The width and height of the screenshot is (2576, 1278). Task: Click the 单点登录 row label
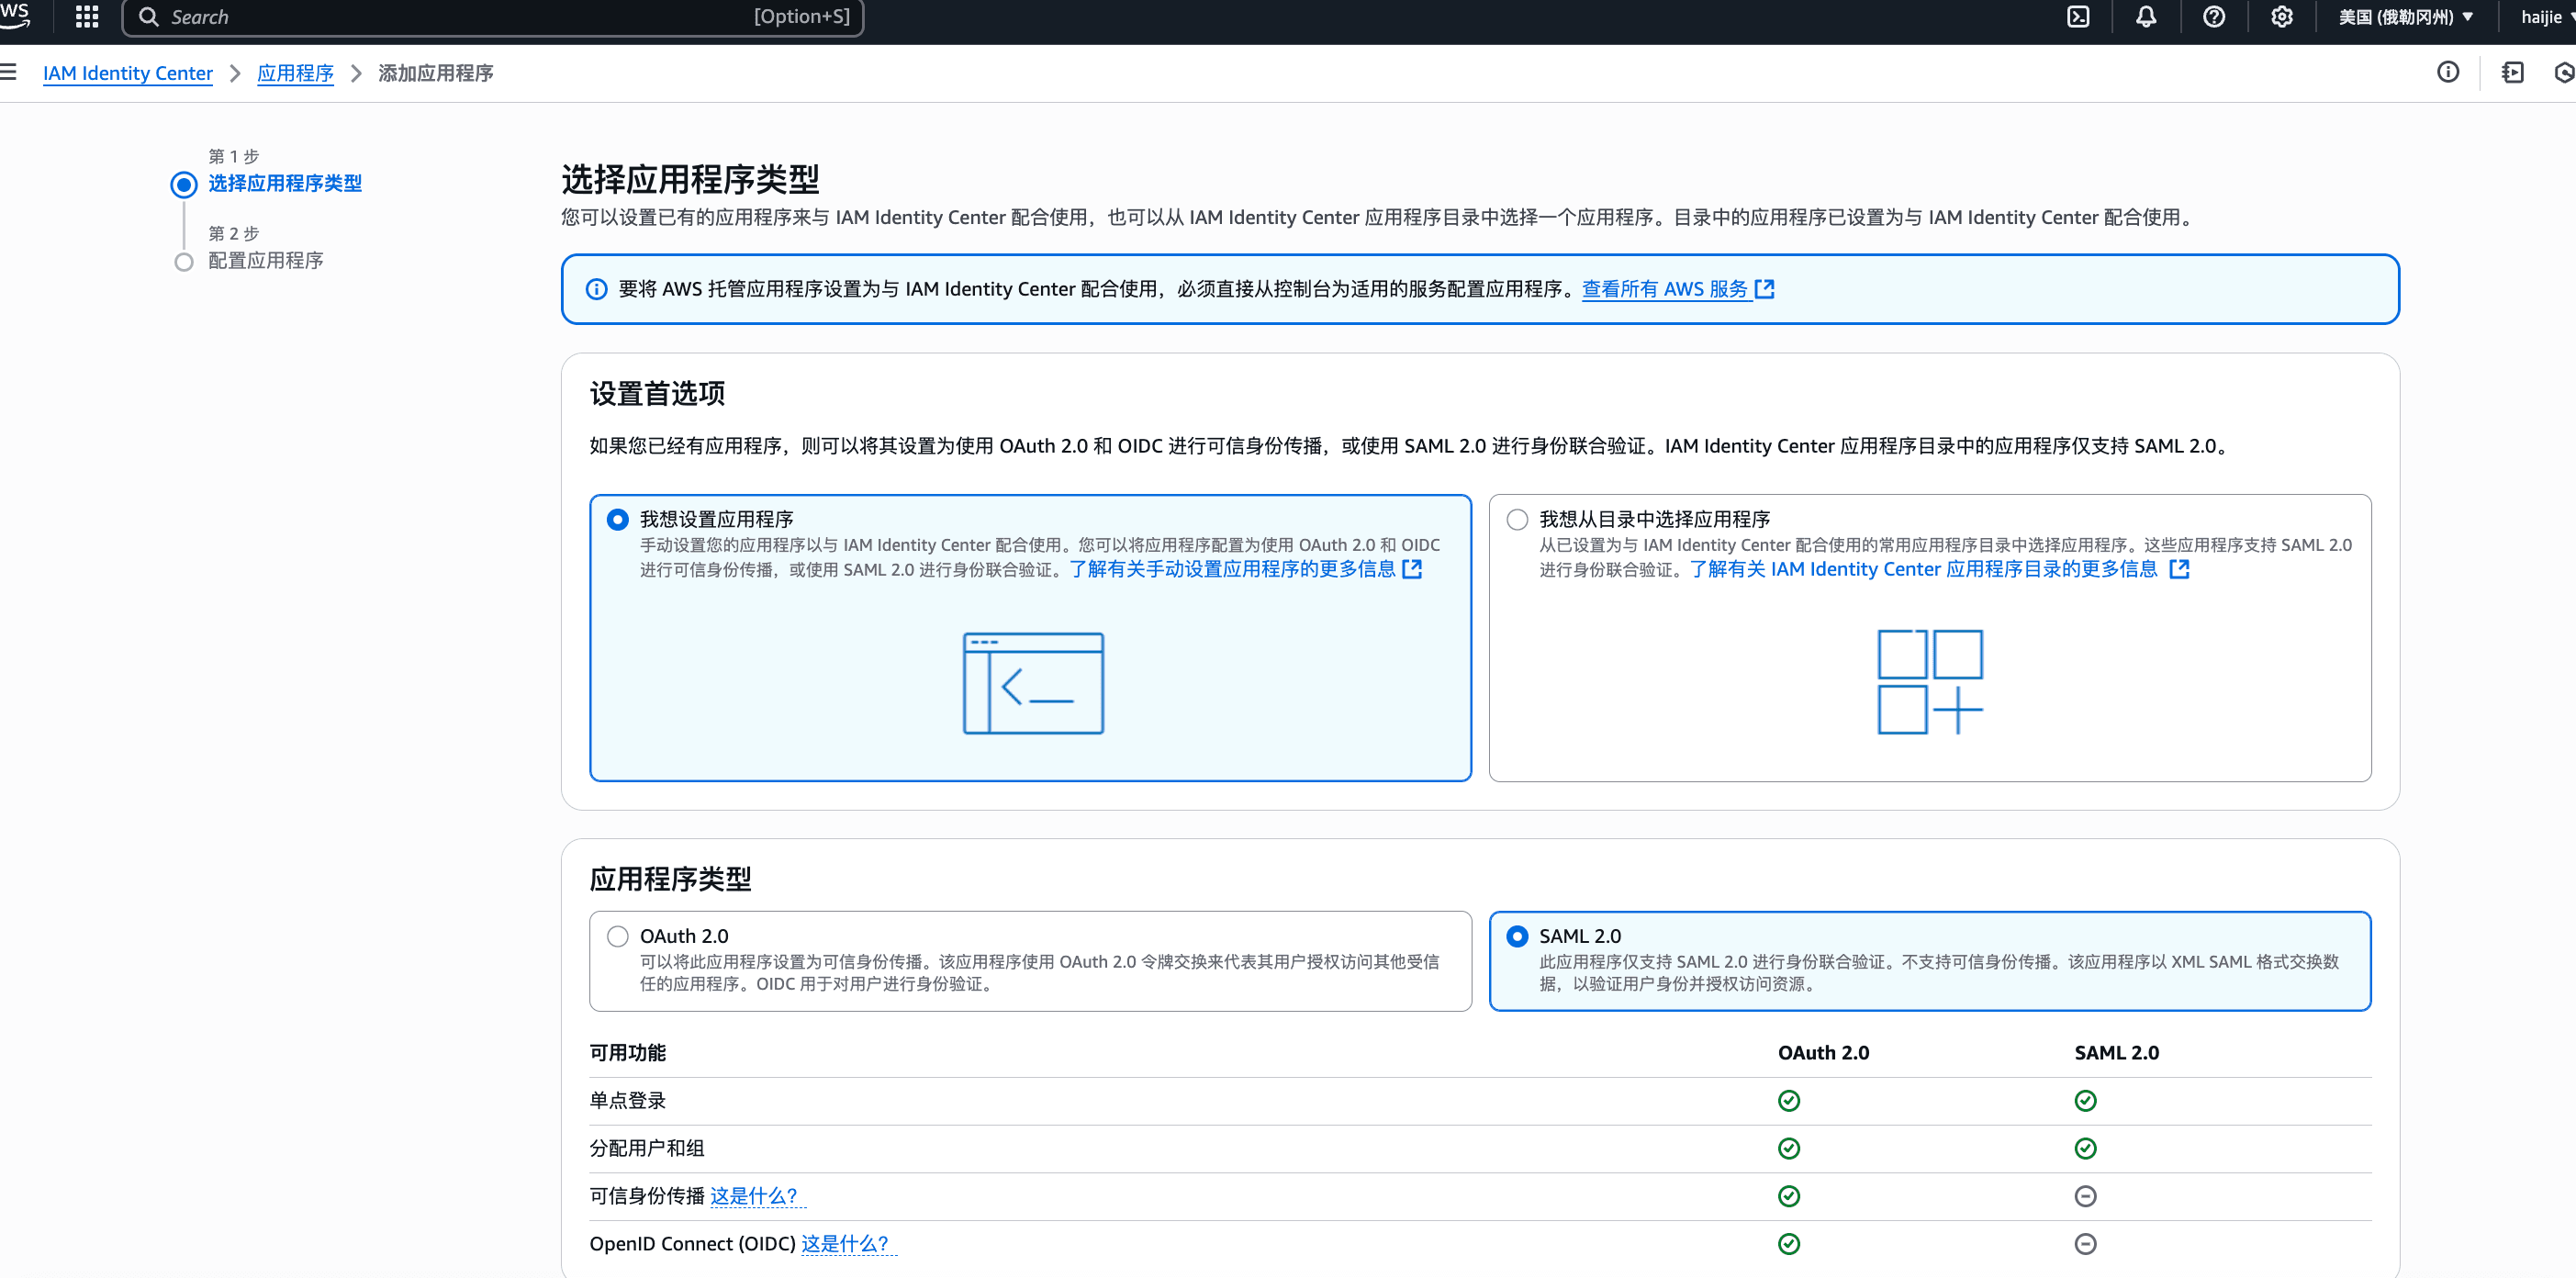click(627, 1100)
